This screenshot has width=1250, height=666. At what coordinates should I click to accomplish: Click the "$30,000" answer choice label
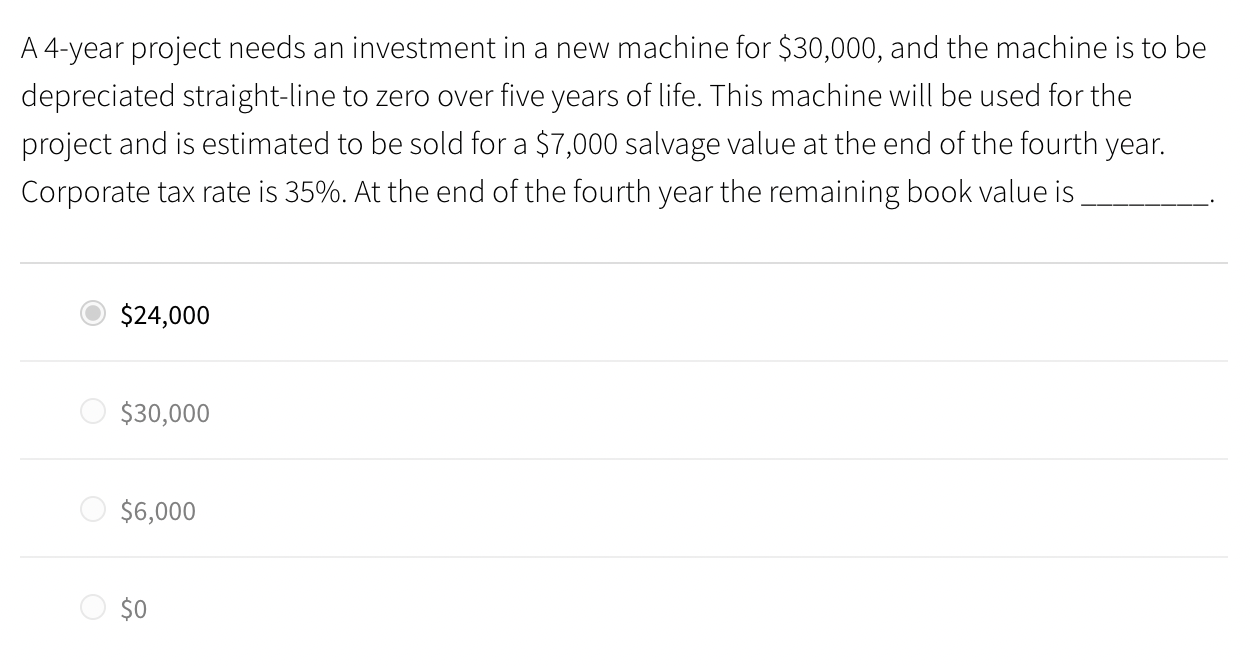pyautogui.click(x=165, y=414)
